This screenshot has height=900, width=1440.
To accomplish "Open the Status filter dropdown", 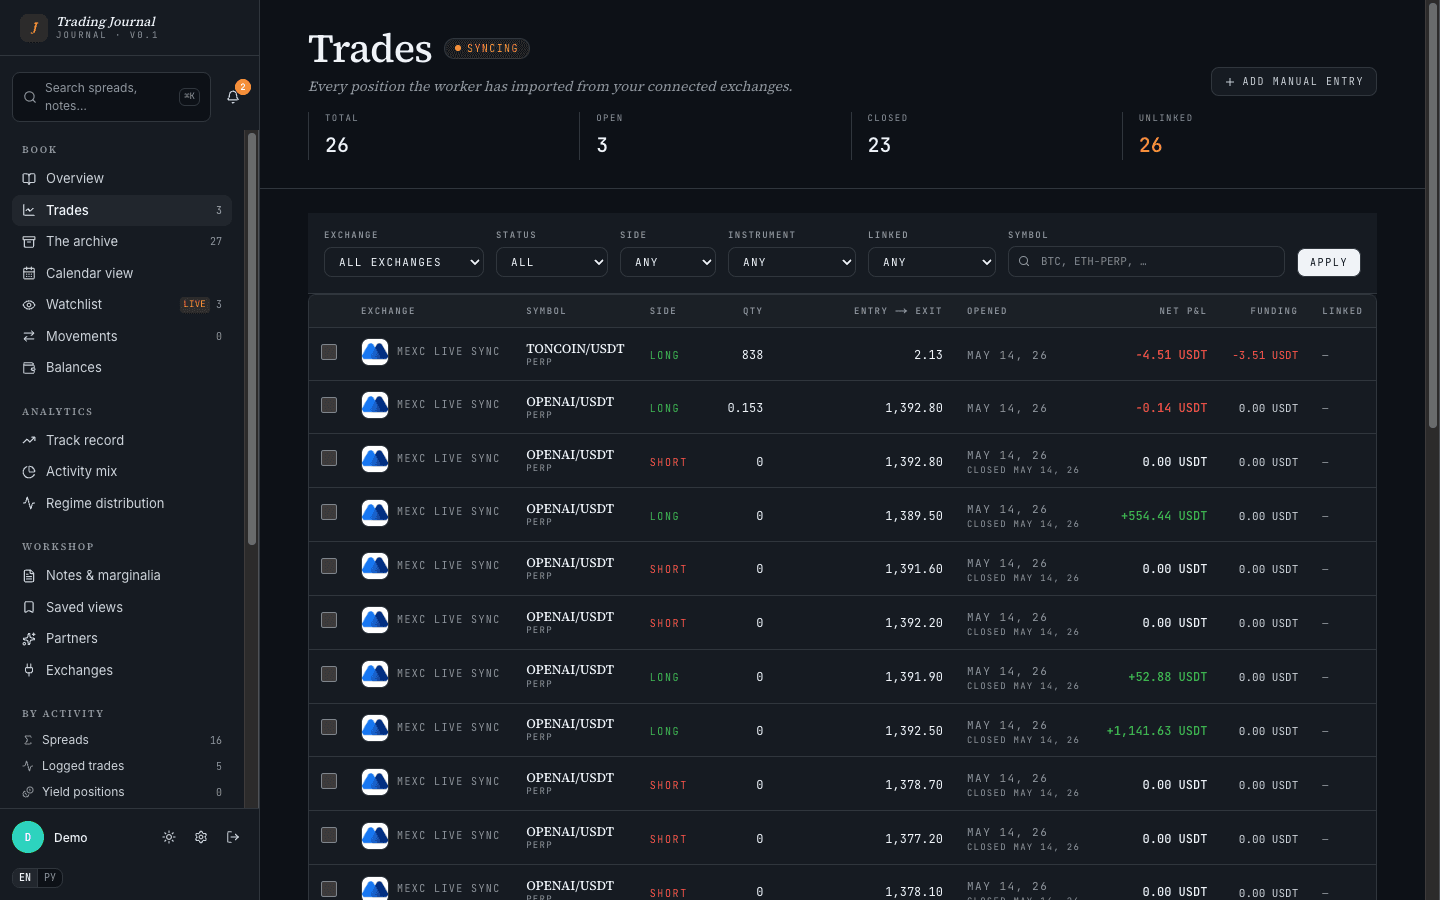I will point(552,262).
